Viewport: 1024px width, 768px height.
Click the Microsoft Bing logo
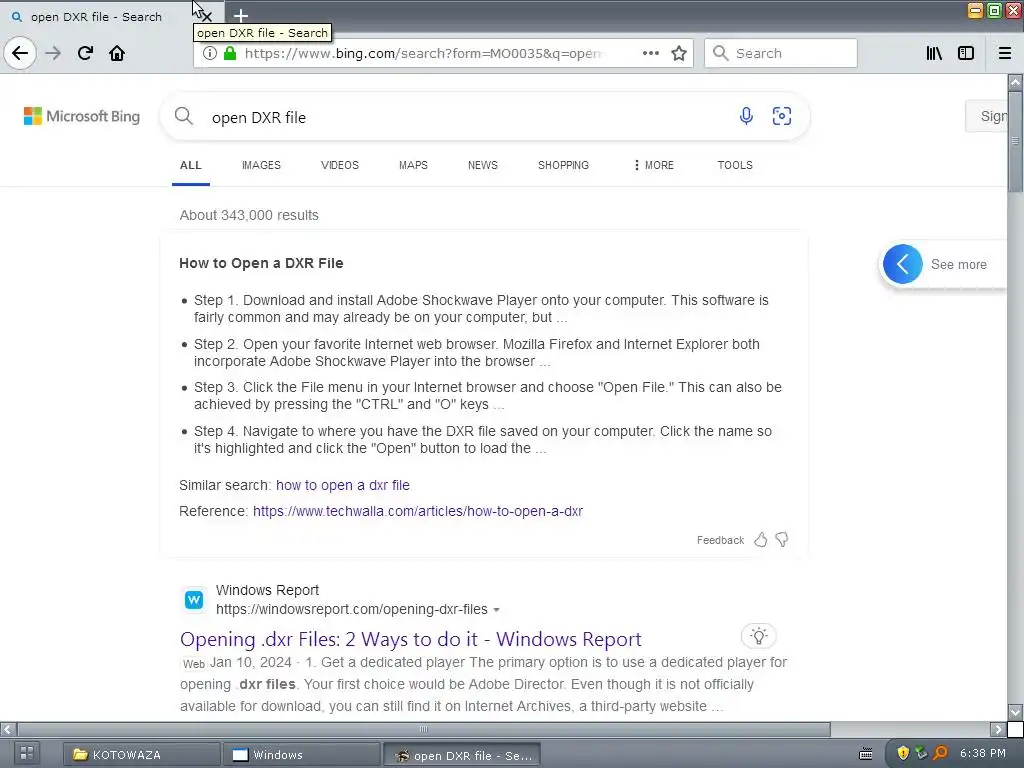point(82,116)
